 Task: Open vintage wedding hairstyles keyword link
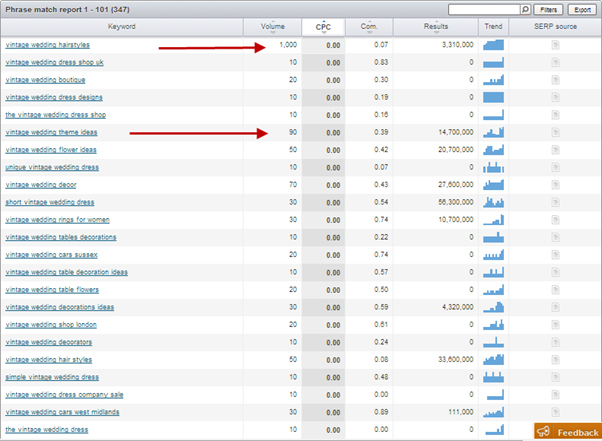click(48, 45)
